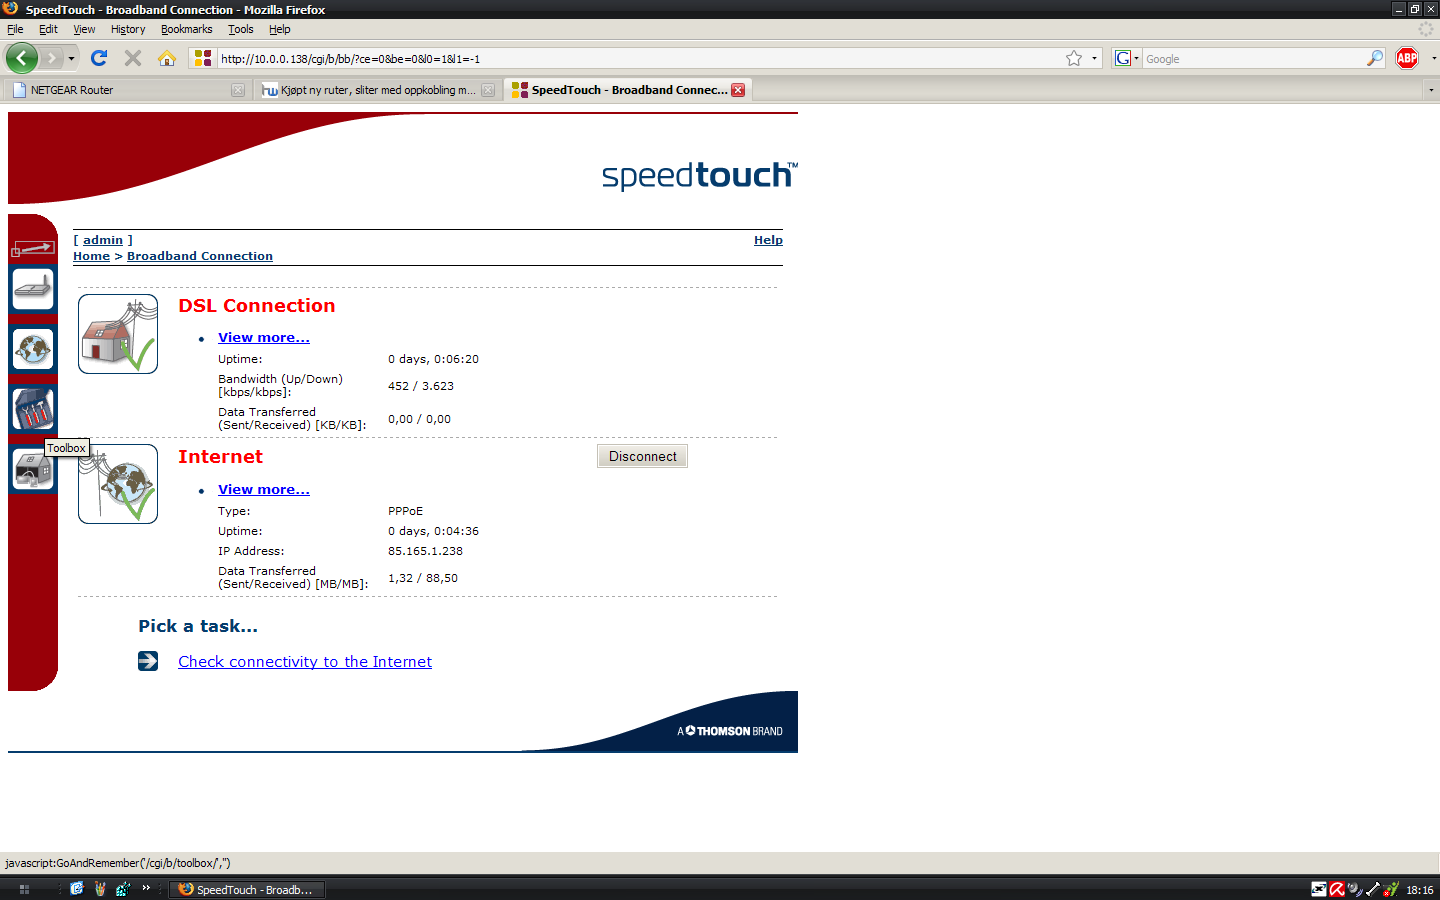Open the bone-shaped tray icon

pyautogui.click(x=1373, y=889)
